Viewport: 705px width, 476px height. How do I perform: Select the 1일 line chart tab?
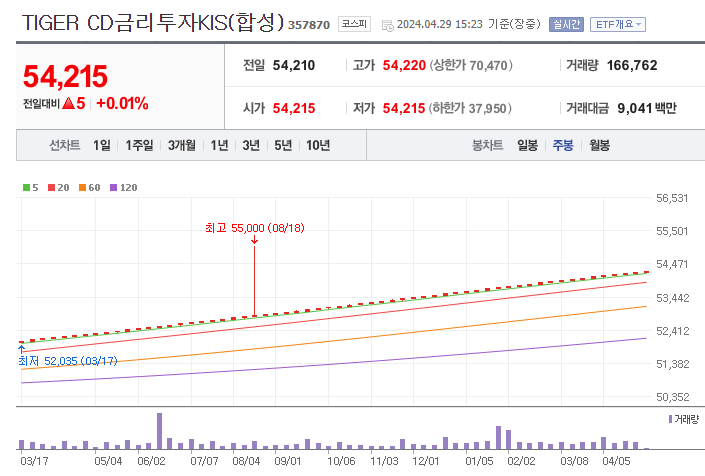click(102, 145)
